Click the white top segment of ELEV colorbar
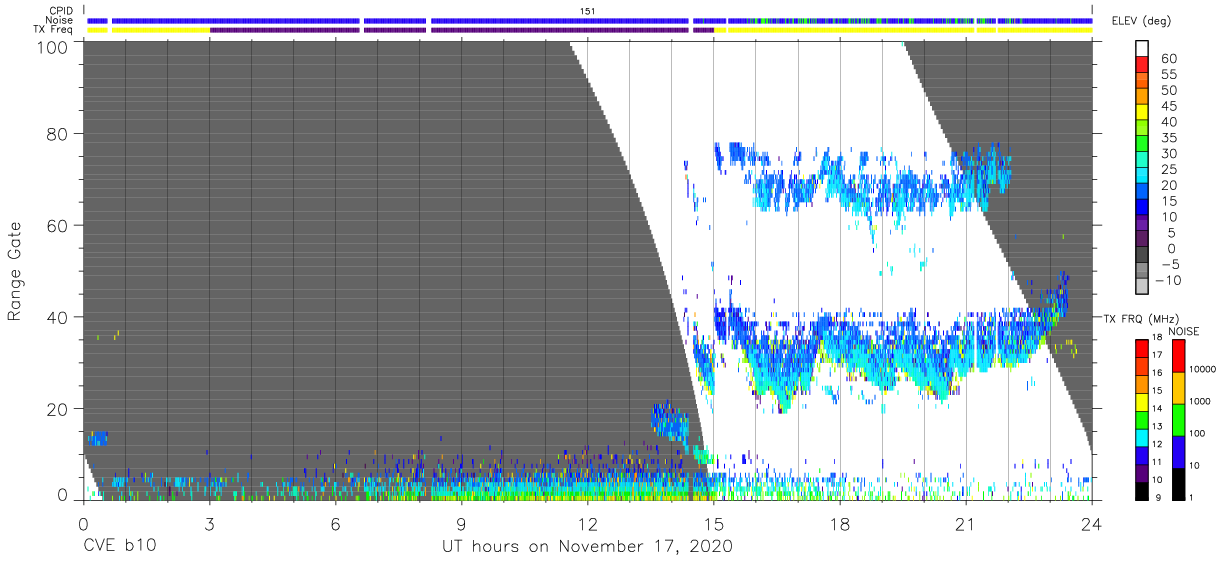Viewport: 1228px width, 567px height. point(1142,50)
